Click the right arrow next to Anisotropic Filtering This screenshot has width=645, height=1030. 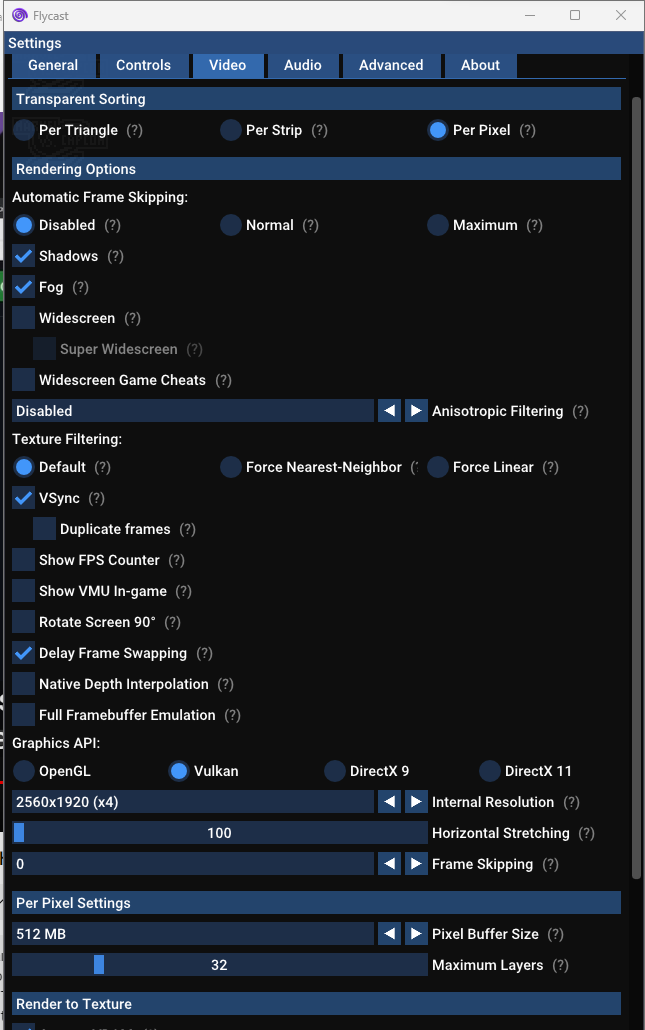[x=416, y=410]
